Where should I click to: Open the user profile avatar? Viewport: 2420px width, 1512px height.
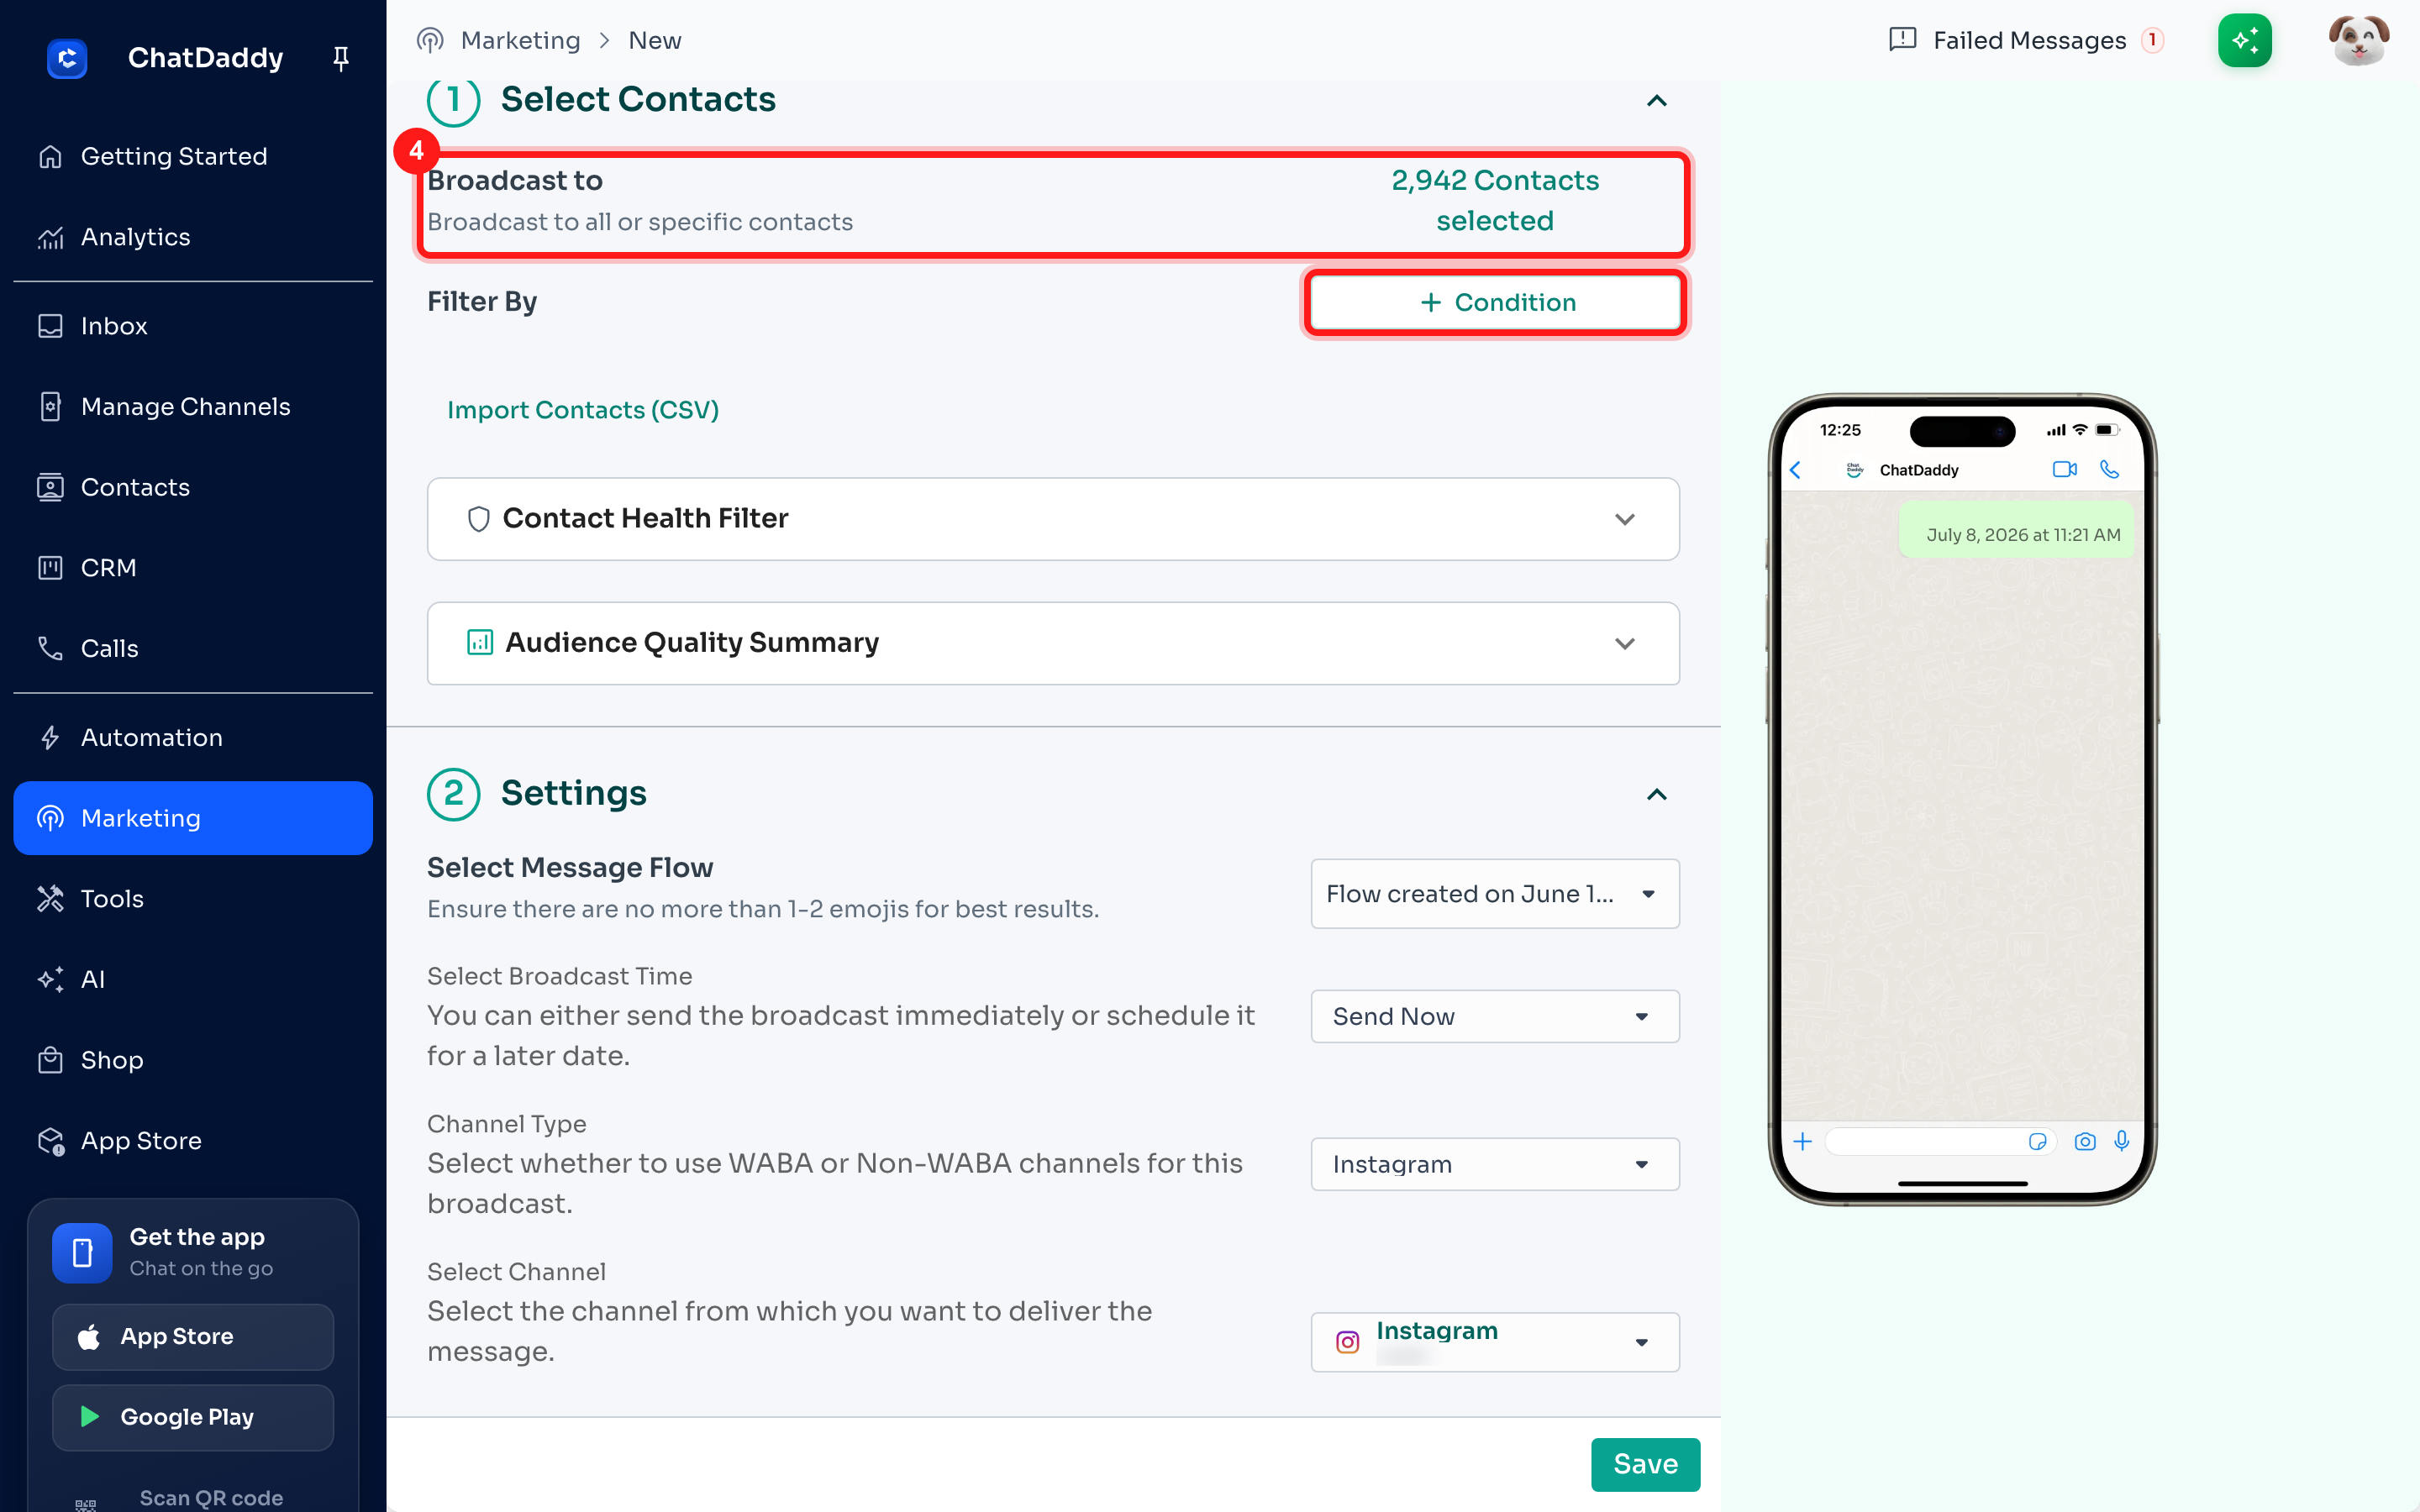2358,40
